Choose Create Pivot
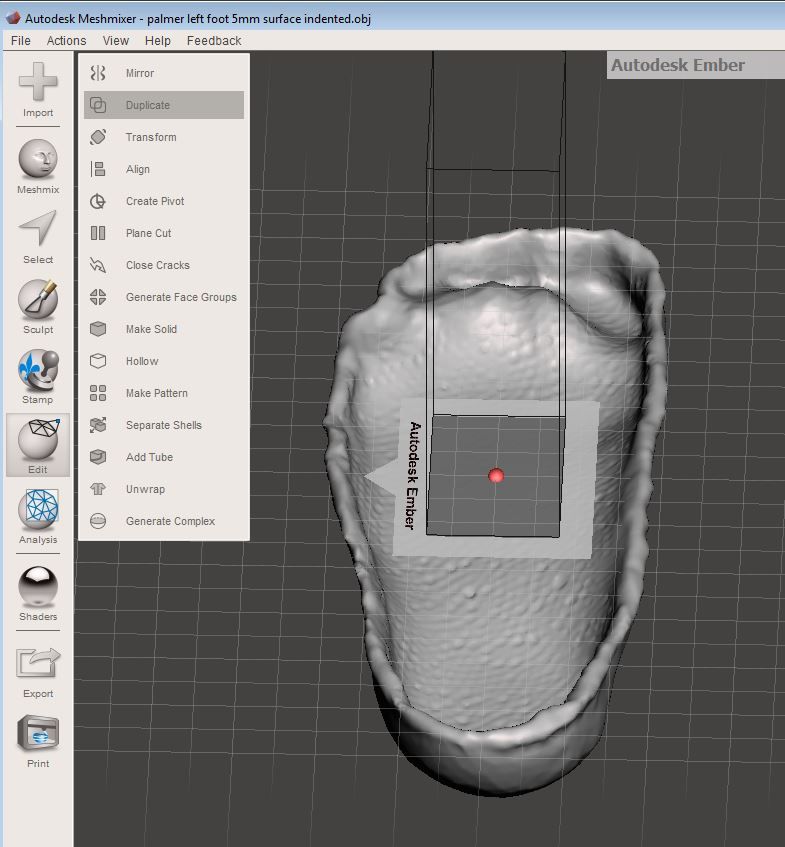This screenshot has width=785, height=847. tap(164, 201)
